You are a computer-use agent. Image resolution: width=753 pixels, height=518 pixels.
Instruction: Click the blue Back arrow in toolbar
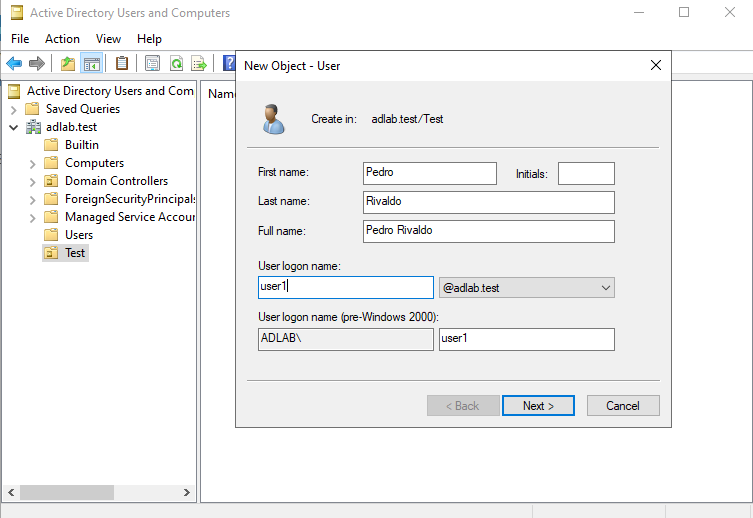tap(14, 64)
